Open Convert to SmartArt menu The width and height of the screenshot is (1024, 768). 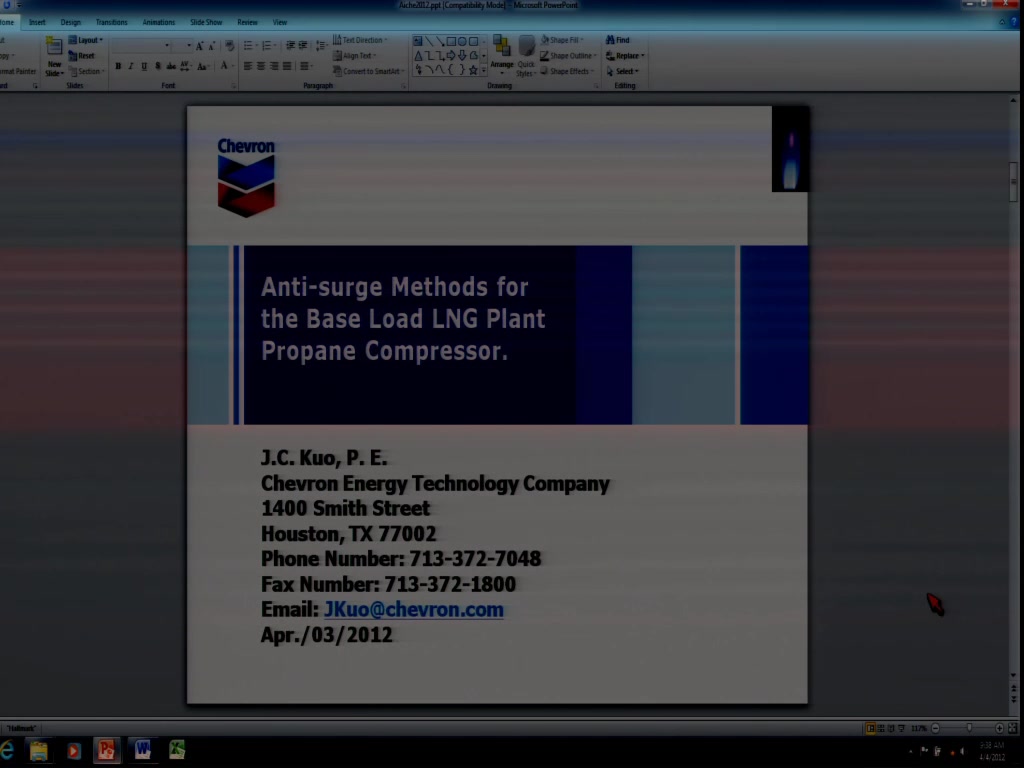(x=369, y=71)
